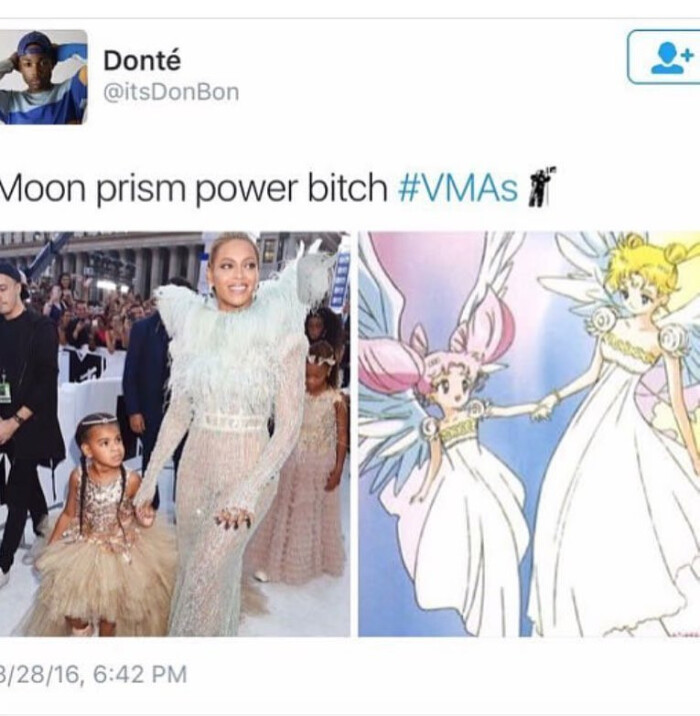Click the clasped hands in the anime image
The height and width of the screenshot is (716, 700).
coord(544,406)
